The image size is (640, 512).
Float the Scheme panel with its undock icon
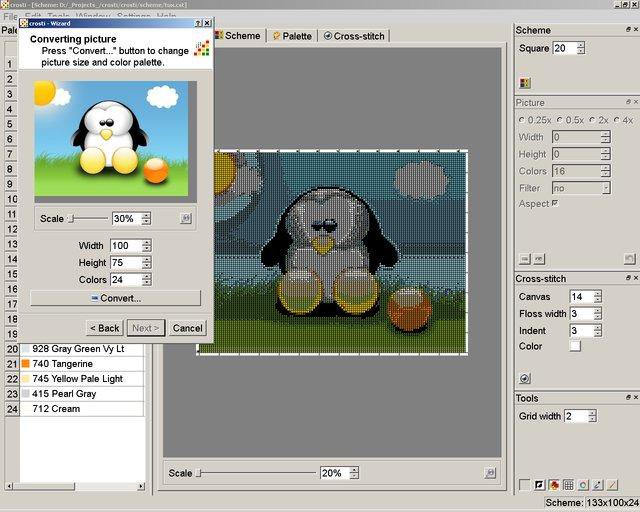point(628,29)
